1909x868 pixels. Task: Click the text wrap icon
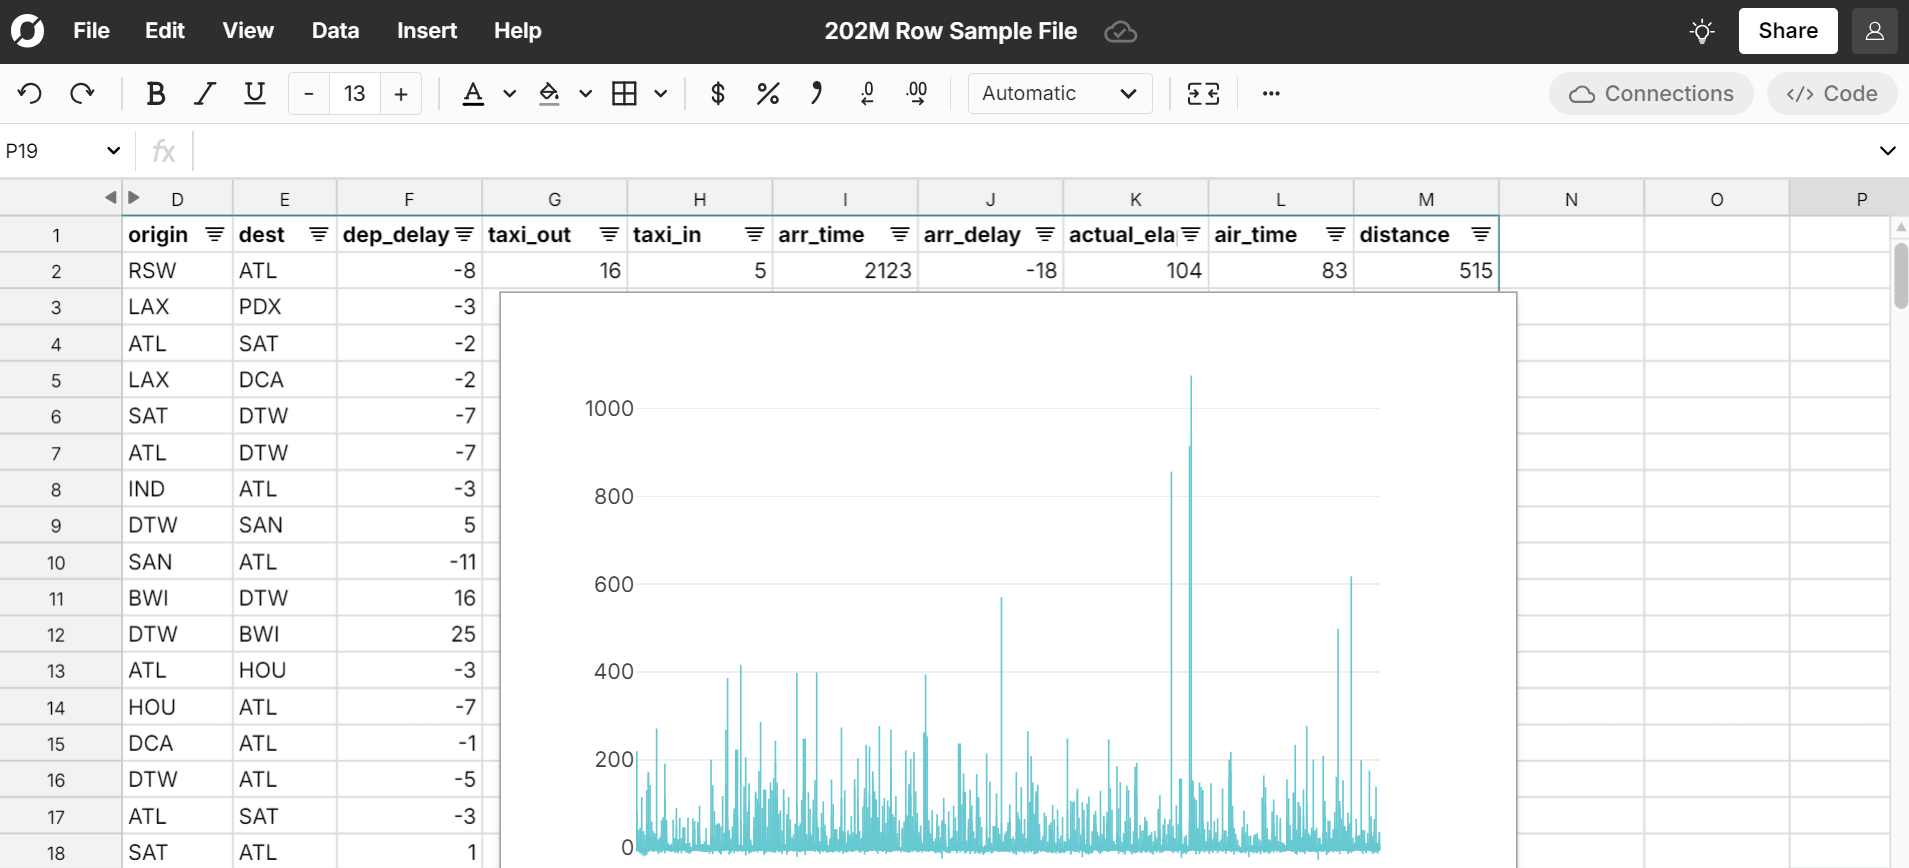click(x=1203, y=94)
